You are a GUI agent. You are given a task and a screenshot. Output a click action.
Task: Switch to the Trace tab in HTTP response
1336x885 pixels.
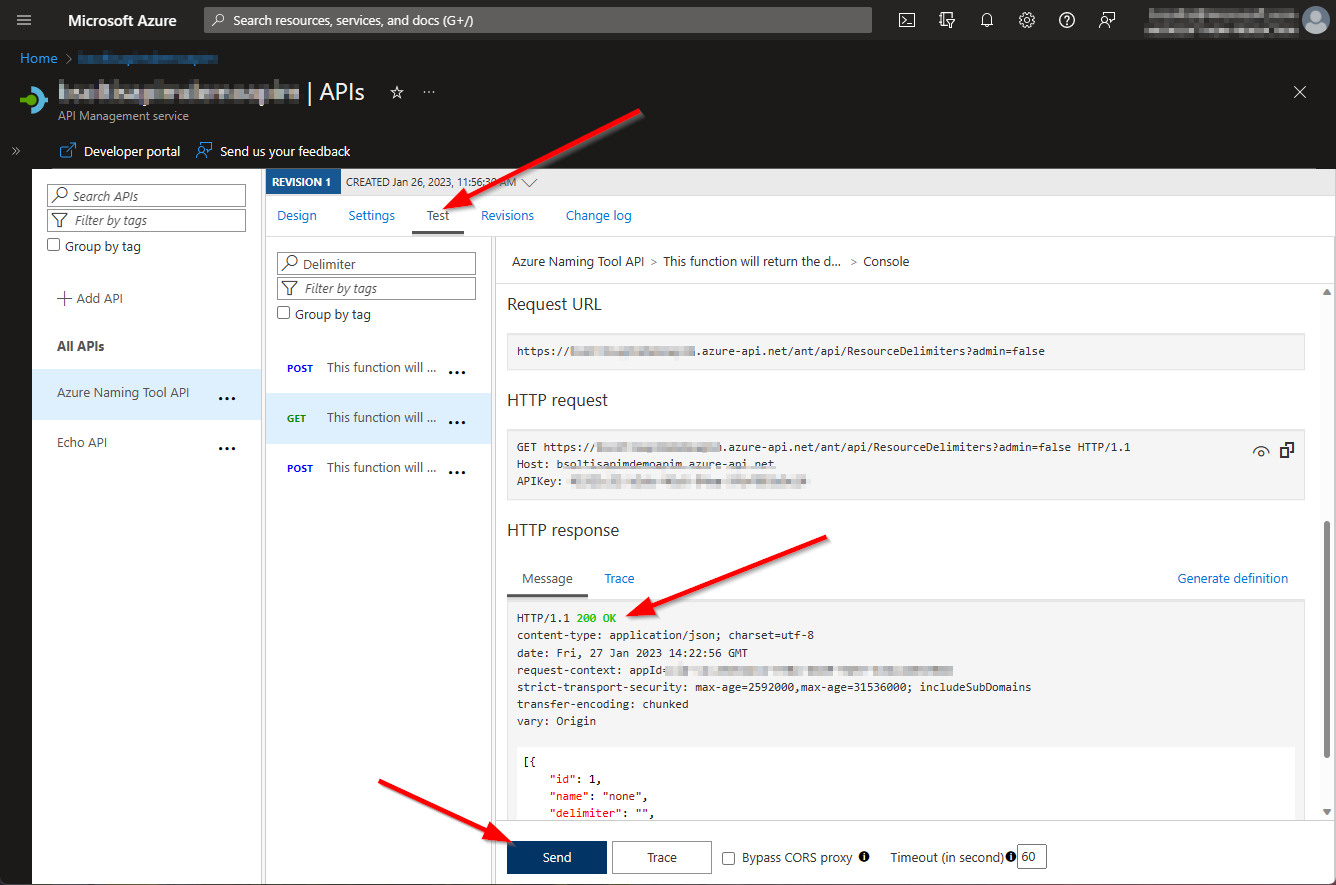tap(619, 578)
